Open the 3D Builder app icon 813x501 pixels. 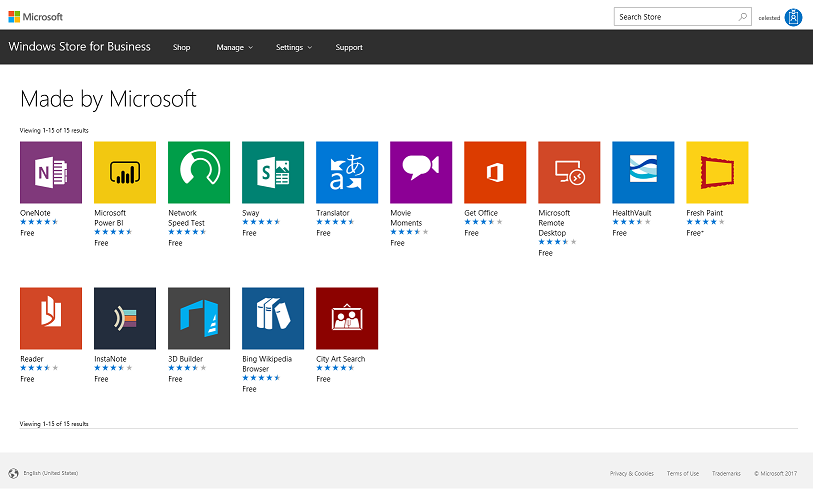pyautogui.click(x=199, y=318)
